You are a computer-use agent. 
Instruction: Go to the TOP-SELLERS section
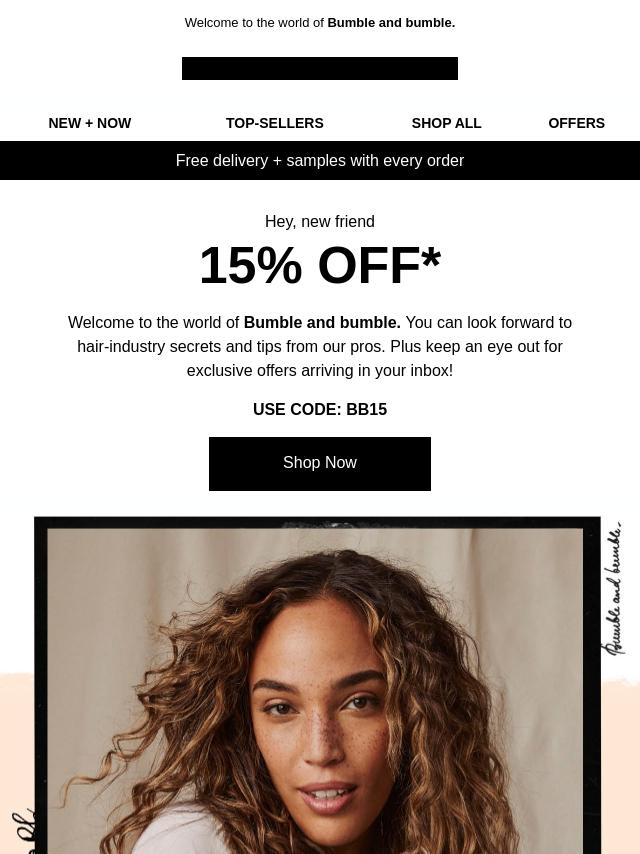tap(275, 123)
